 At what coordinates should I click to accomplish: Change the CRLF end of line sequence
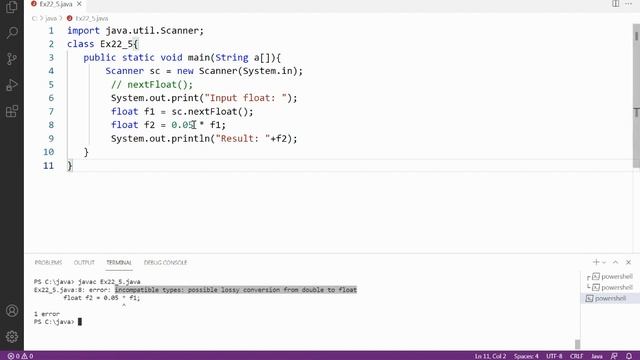click(x=576, y=356)
